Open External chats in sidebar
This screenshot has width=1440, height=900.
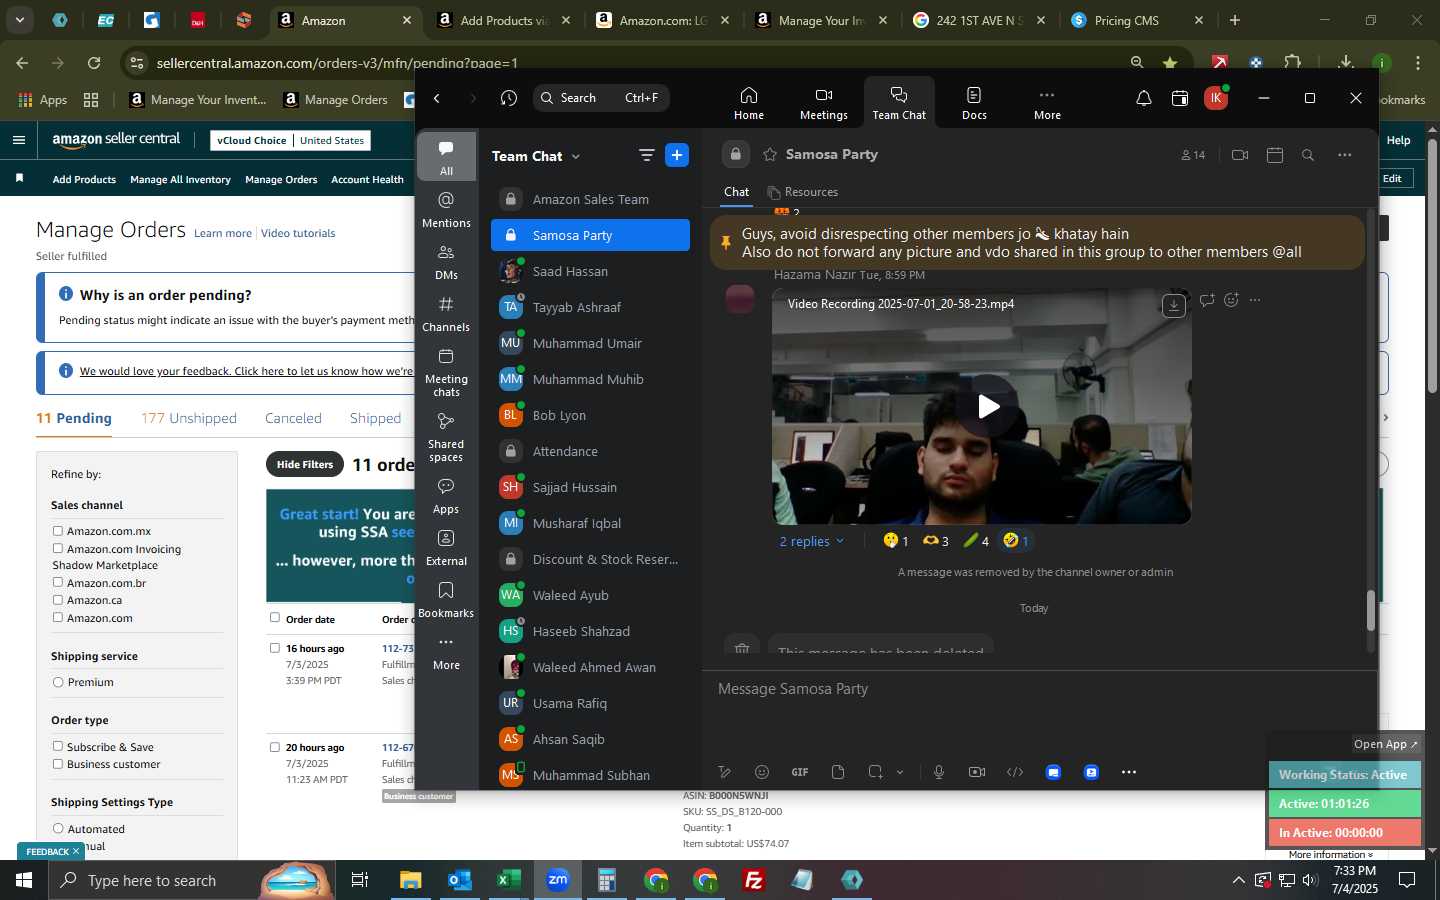(x=446, y=548)
